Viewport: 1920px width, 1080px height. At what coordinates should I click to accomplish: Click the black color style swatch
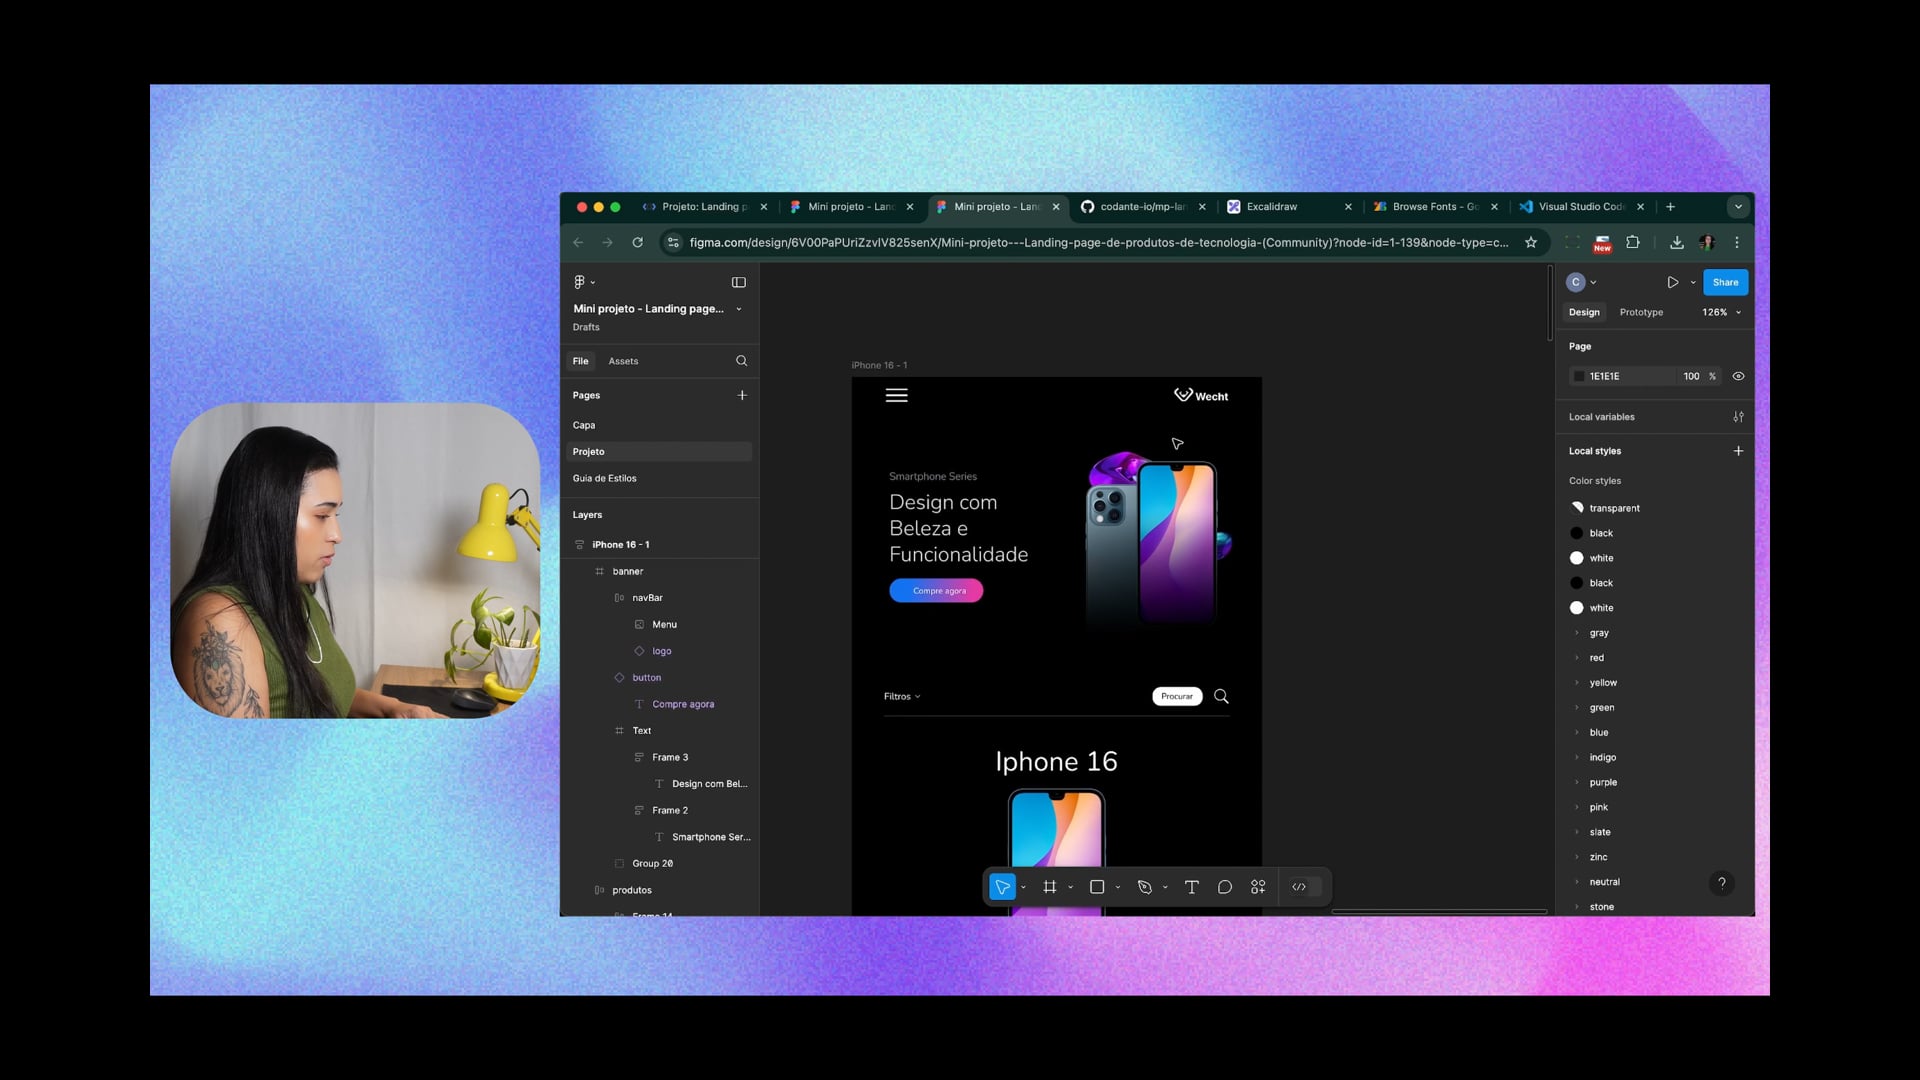click(x=1577, y=533)
